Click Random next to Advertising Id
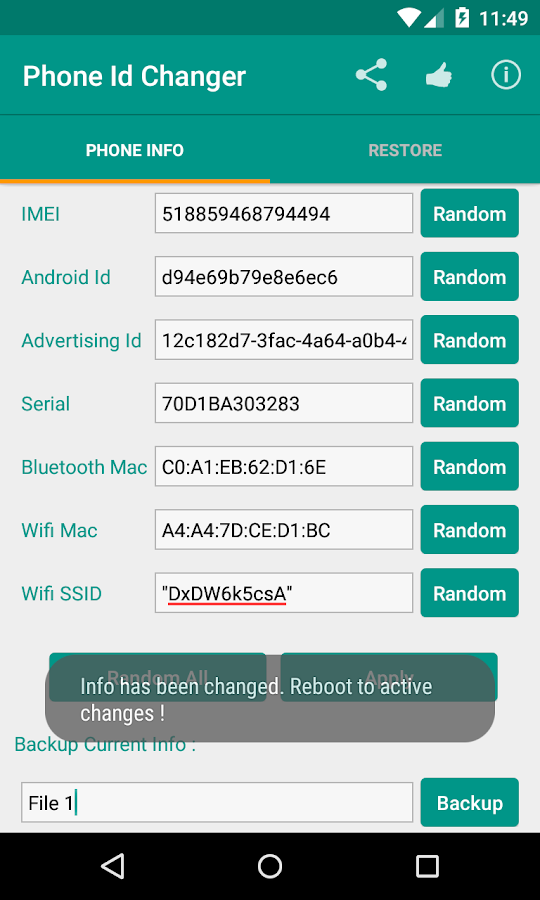 click(469, 340)
